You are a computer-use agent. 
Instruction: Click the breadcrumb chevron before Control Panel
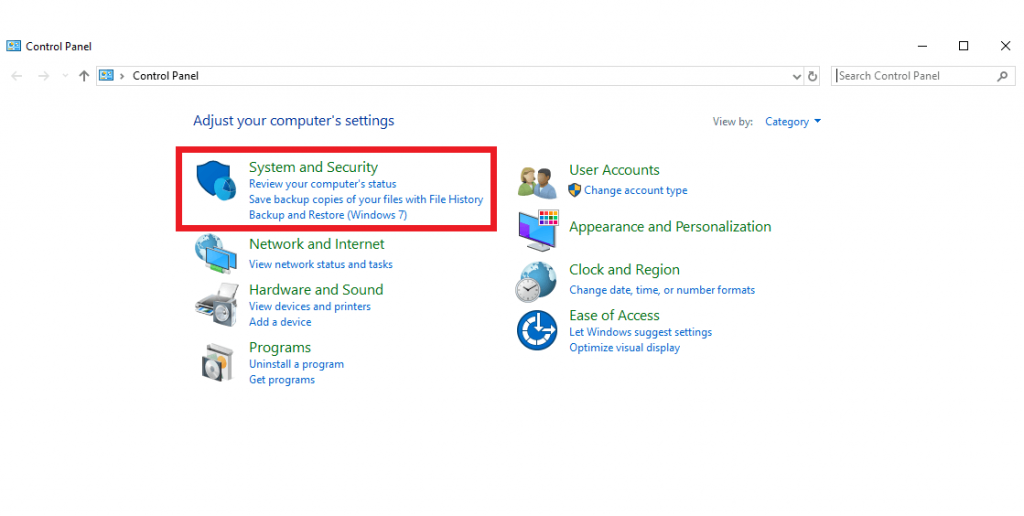point(122,76)
